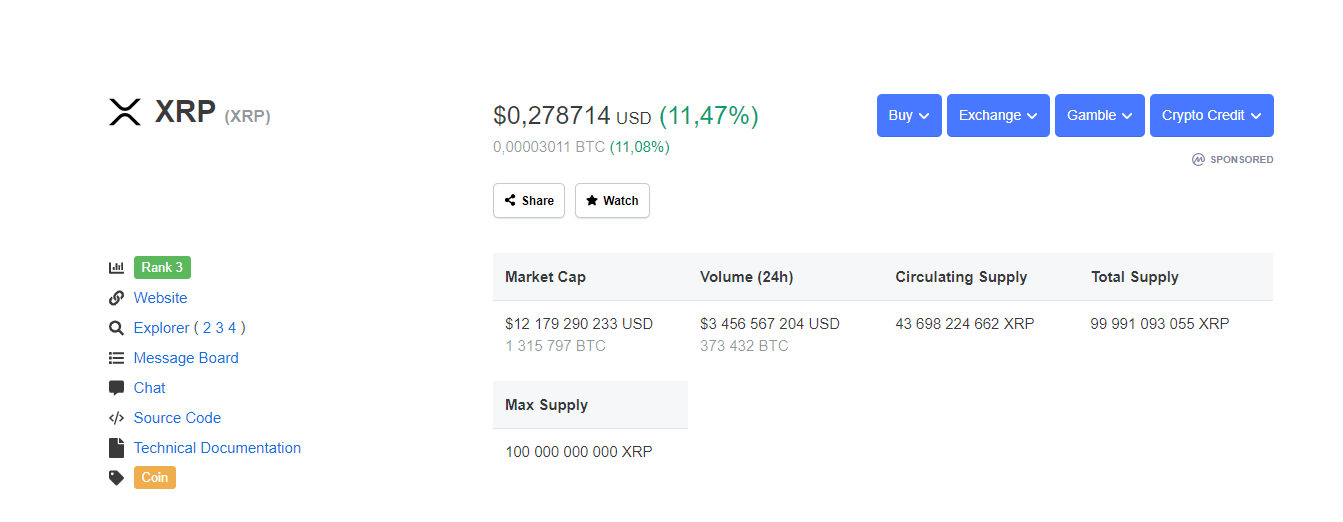1343x522 pixels.
Task: Click the document icon for Technical Documentation
Action: [115, 448]
